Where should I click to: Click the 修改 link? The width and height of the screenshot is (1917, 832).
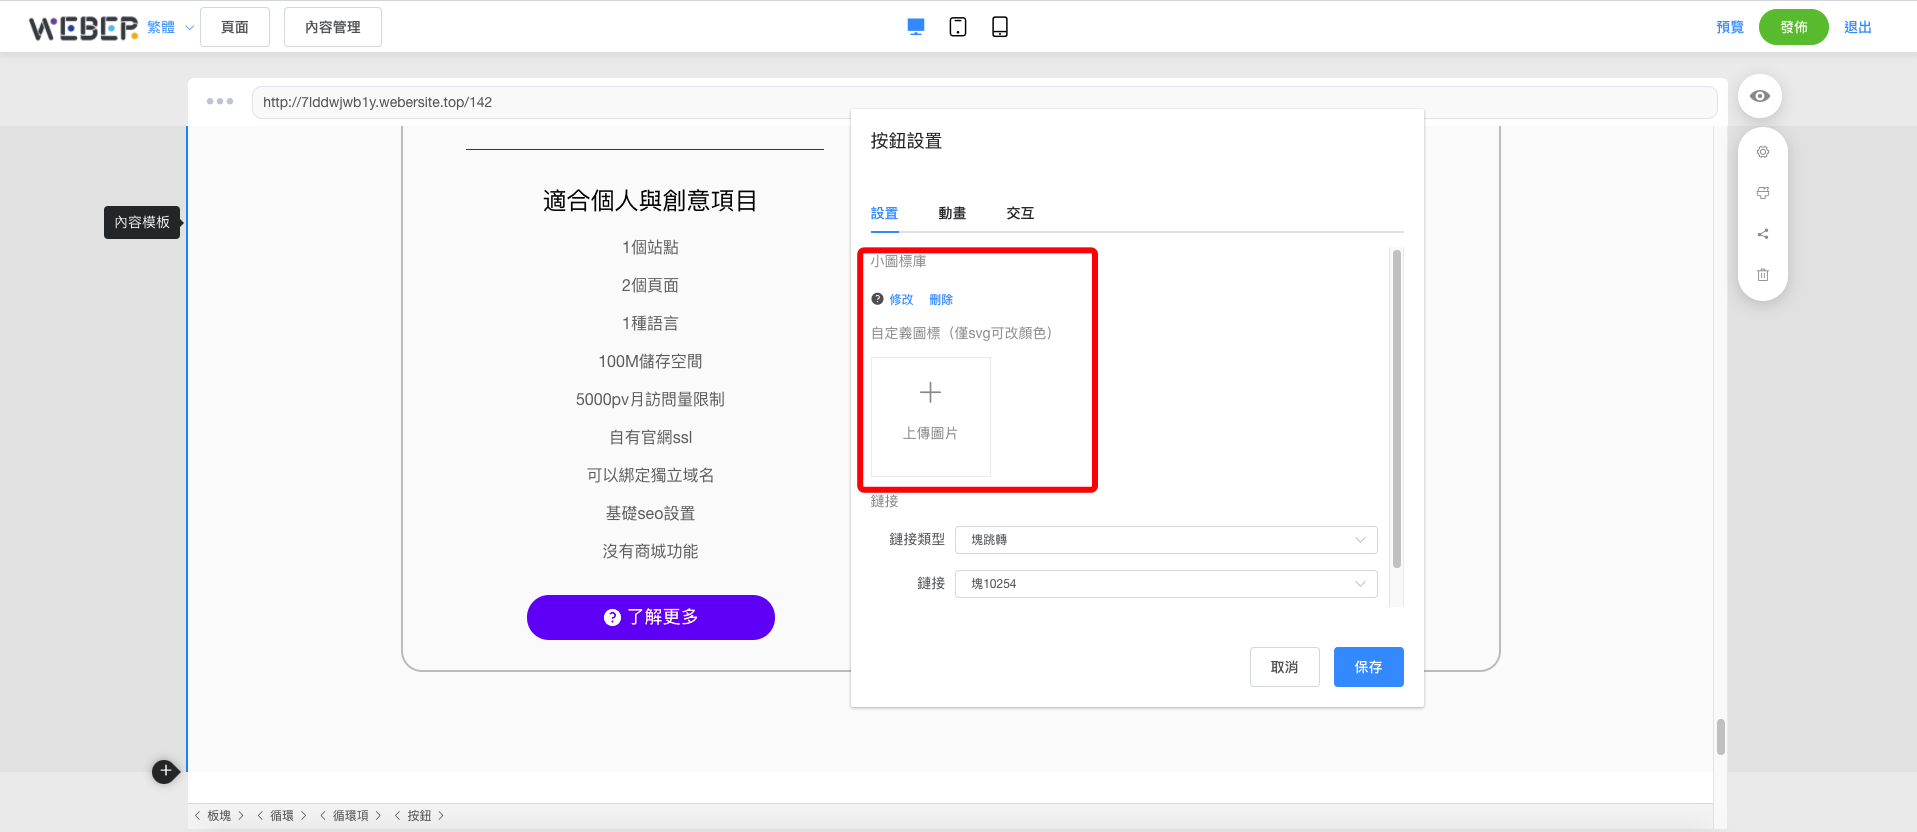[x=901, y=299]
